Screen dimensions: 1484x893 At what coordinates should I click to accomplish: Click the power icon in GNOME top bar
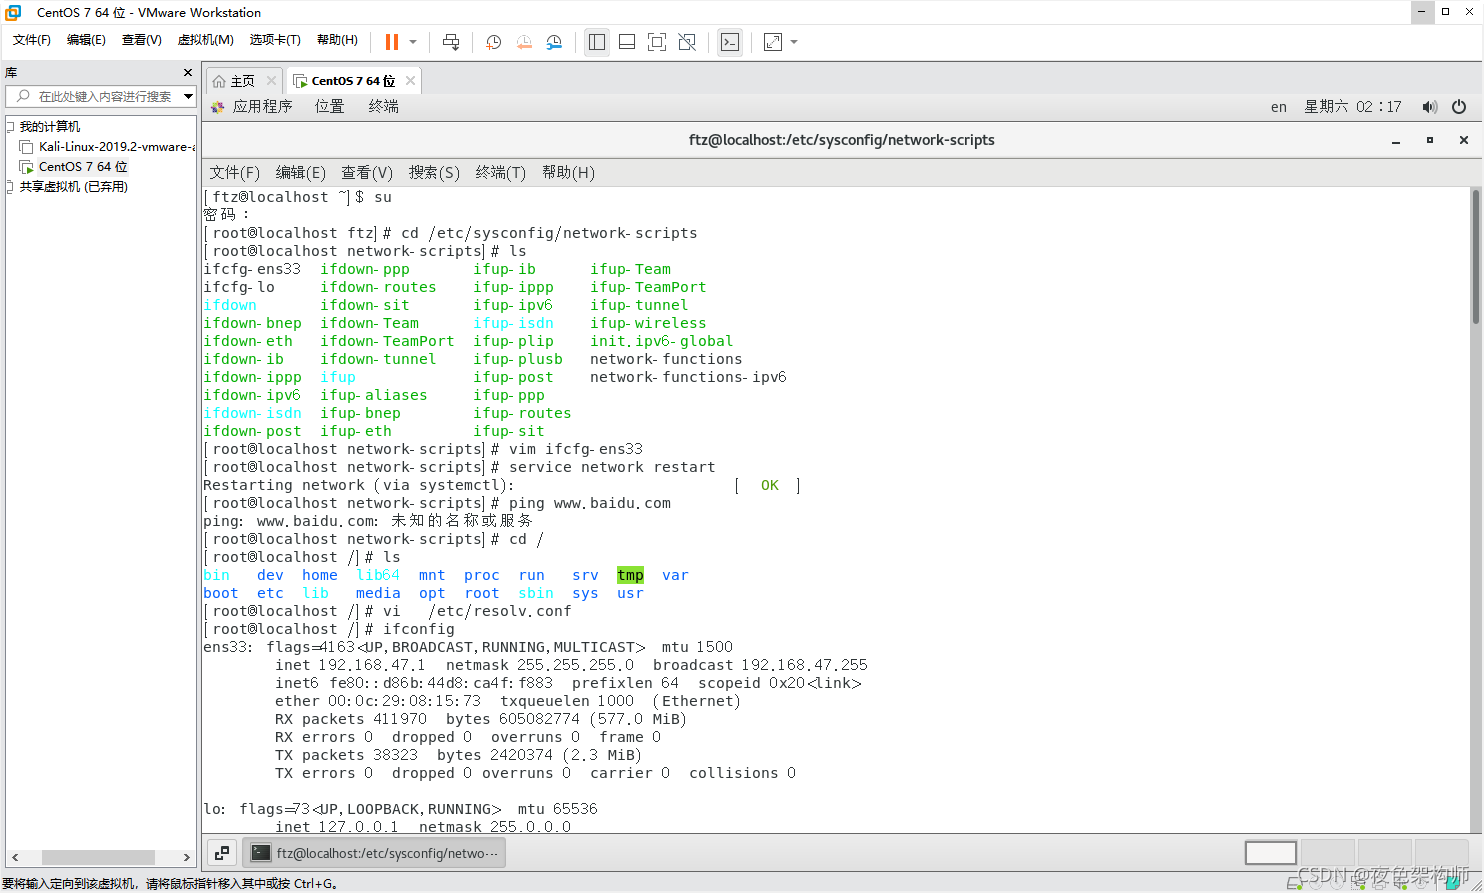tap(1459, 107)
